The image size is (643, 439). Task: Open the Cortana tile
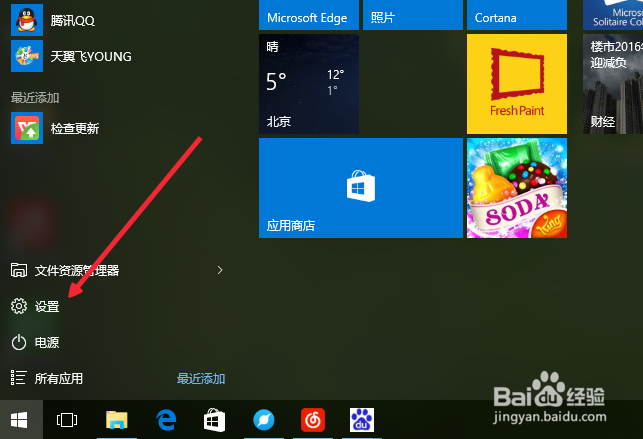click(x=517, y=15)
